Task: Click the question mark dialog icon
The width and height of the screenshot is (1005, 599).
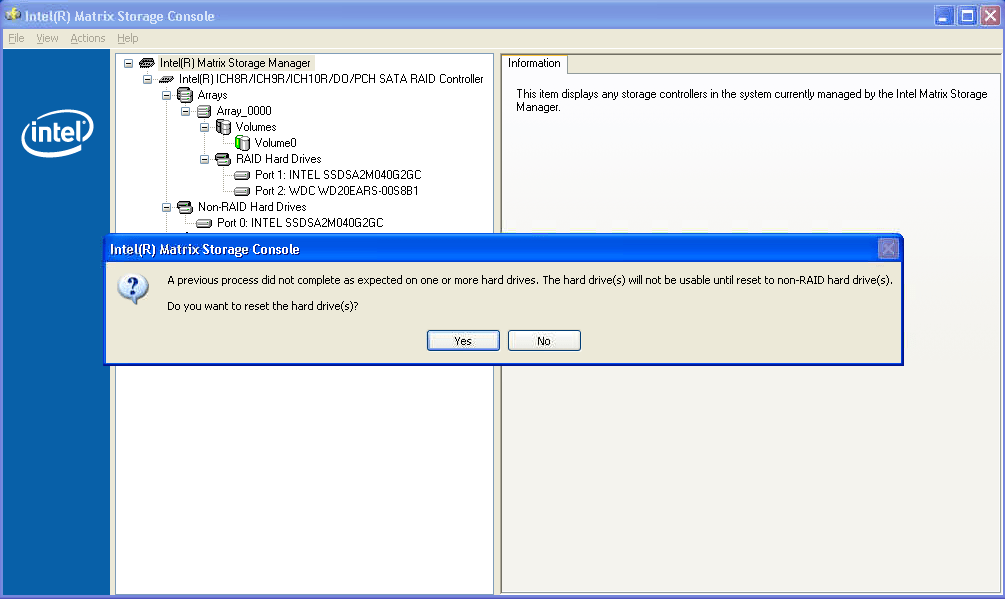Action: point(133,289)
